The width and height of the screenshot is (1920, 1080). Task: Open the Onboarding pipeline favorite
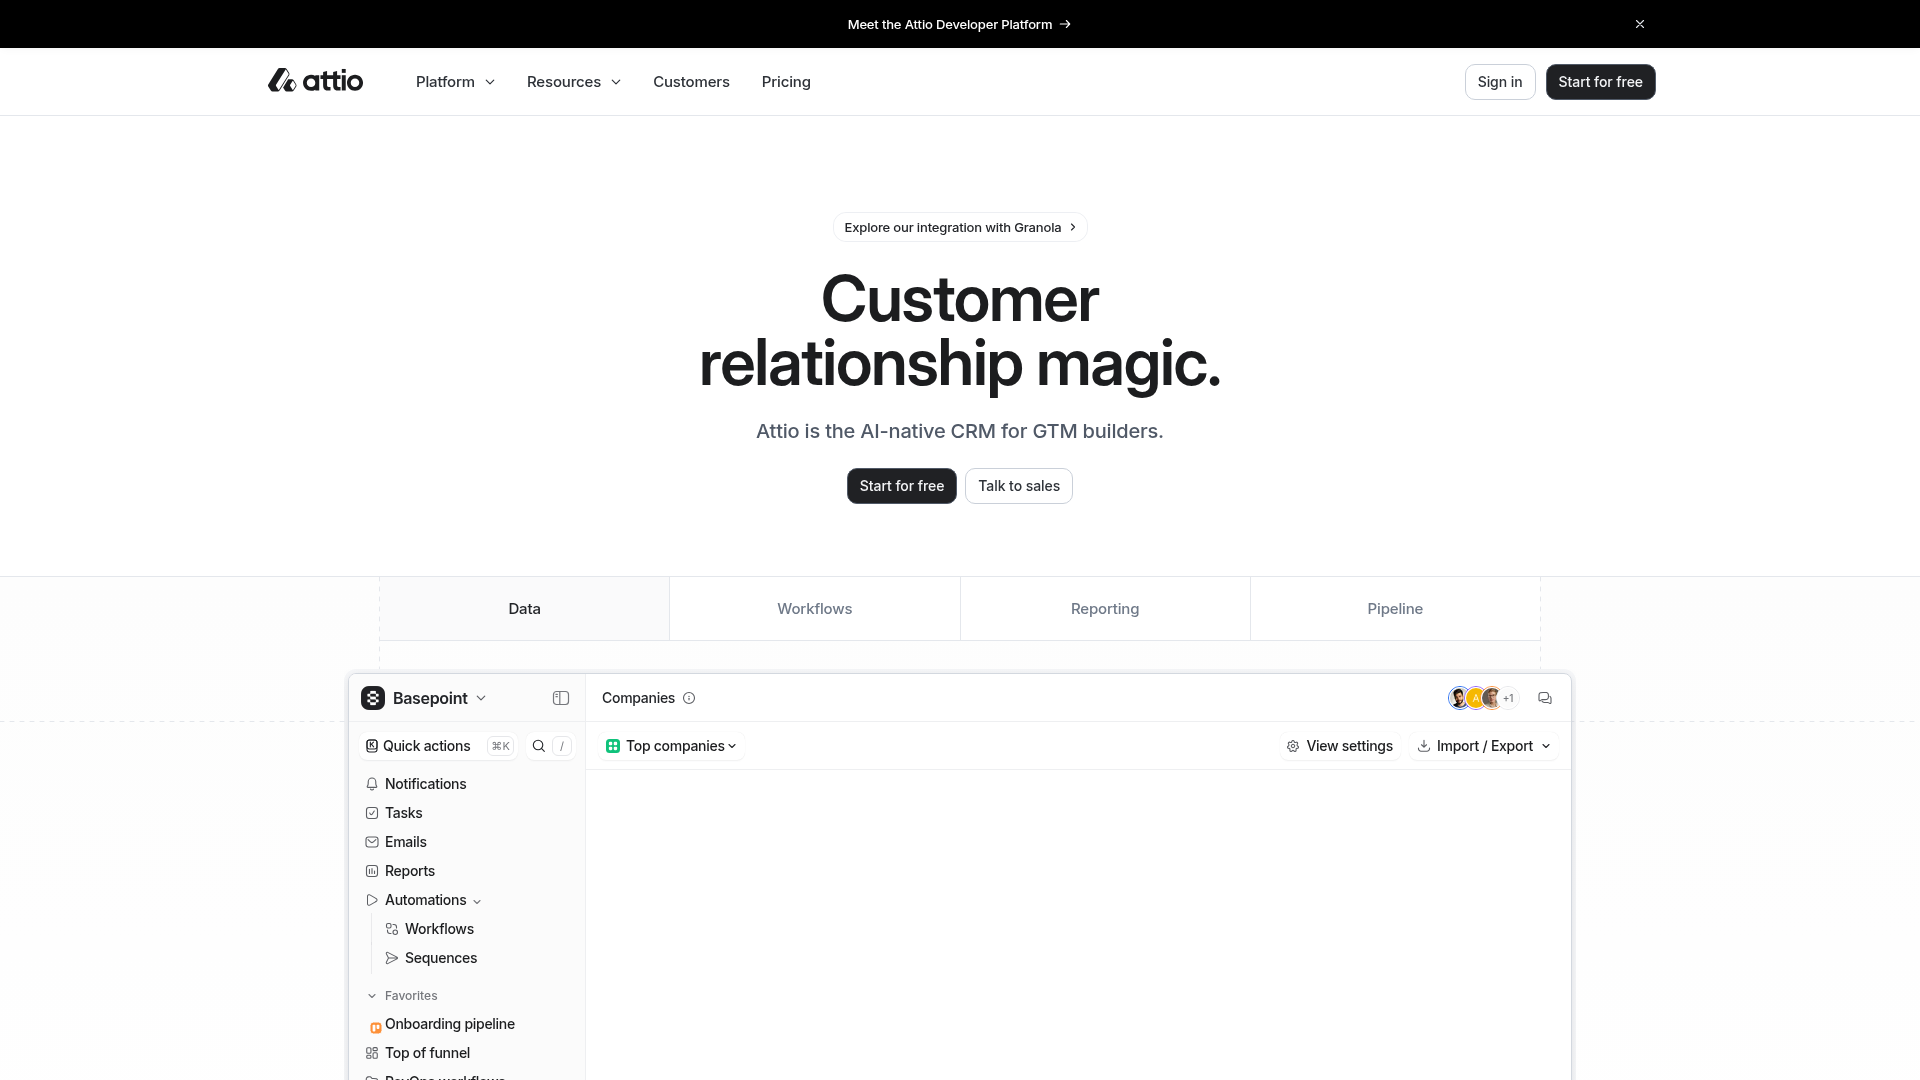tap(450, 1024)
